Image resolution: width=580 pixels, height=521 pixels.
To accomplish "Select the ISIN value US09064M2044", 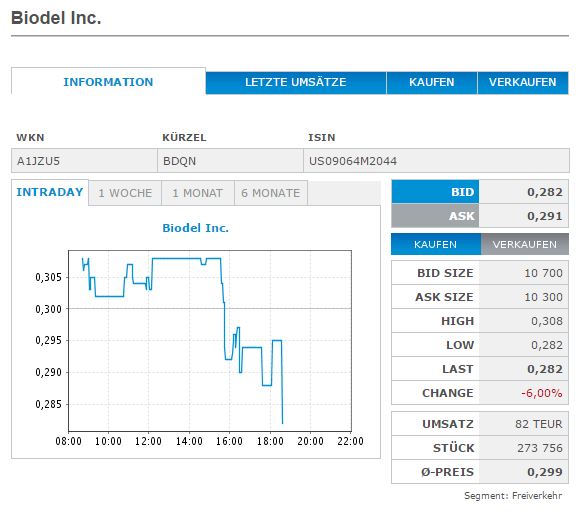I will coord(353,161).
